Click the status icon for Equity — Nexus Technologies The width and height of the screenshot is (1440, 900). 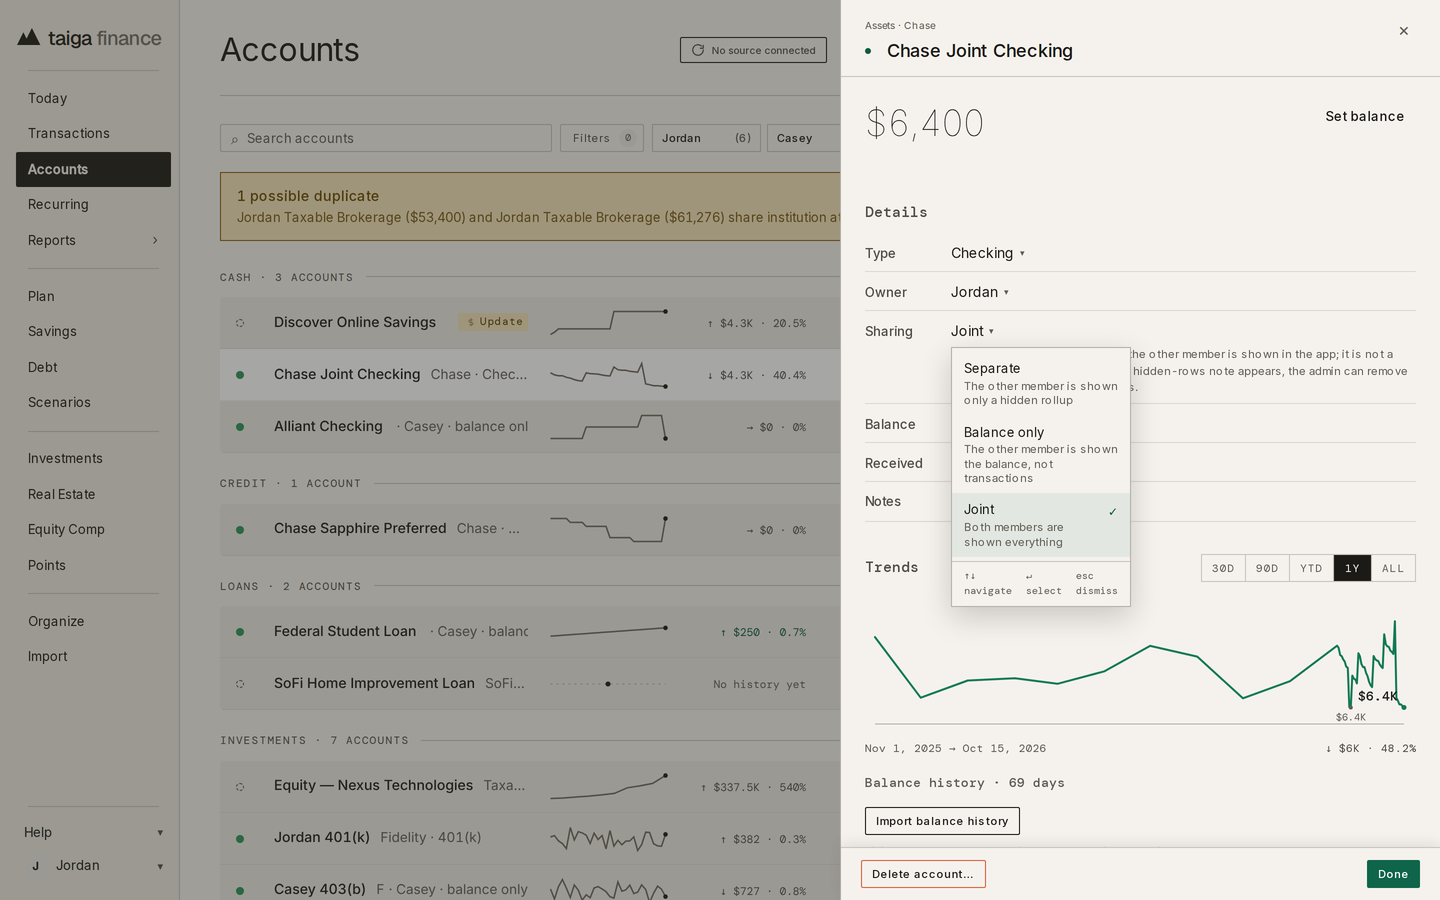coord(240,787)
